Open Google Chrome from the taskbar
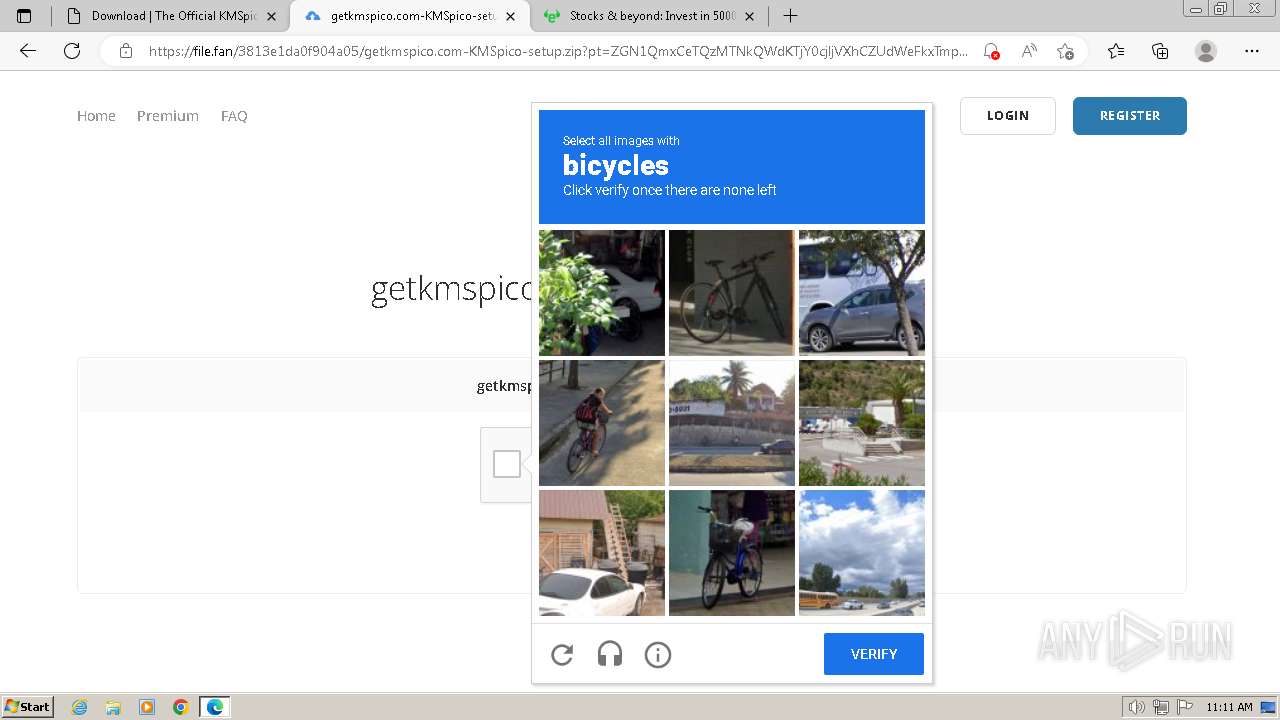This screenshot has width=1280, height=720. pyautogui.click(x=181, y=707)
